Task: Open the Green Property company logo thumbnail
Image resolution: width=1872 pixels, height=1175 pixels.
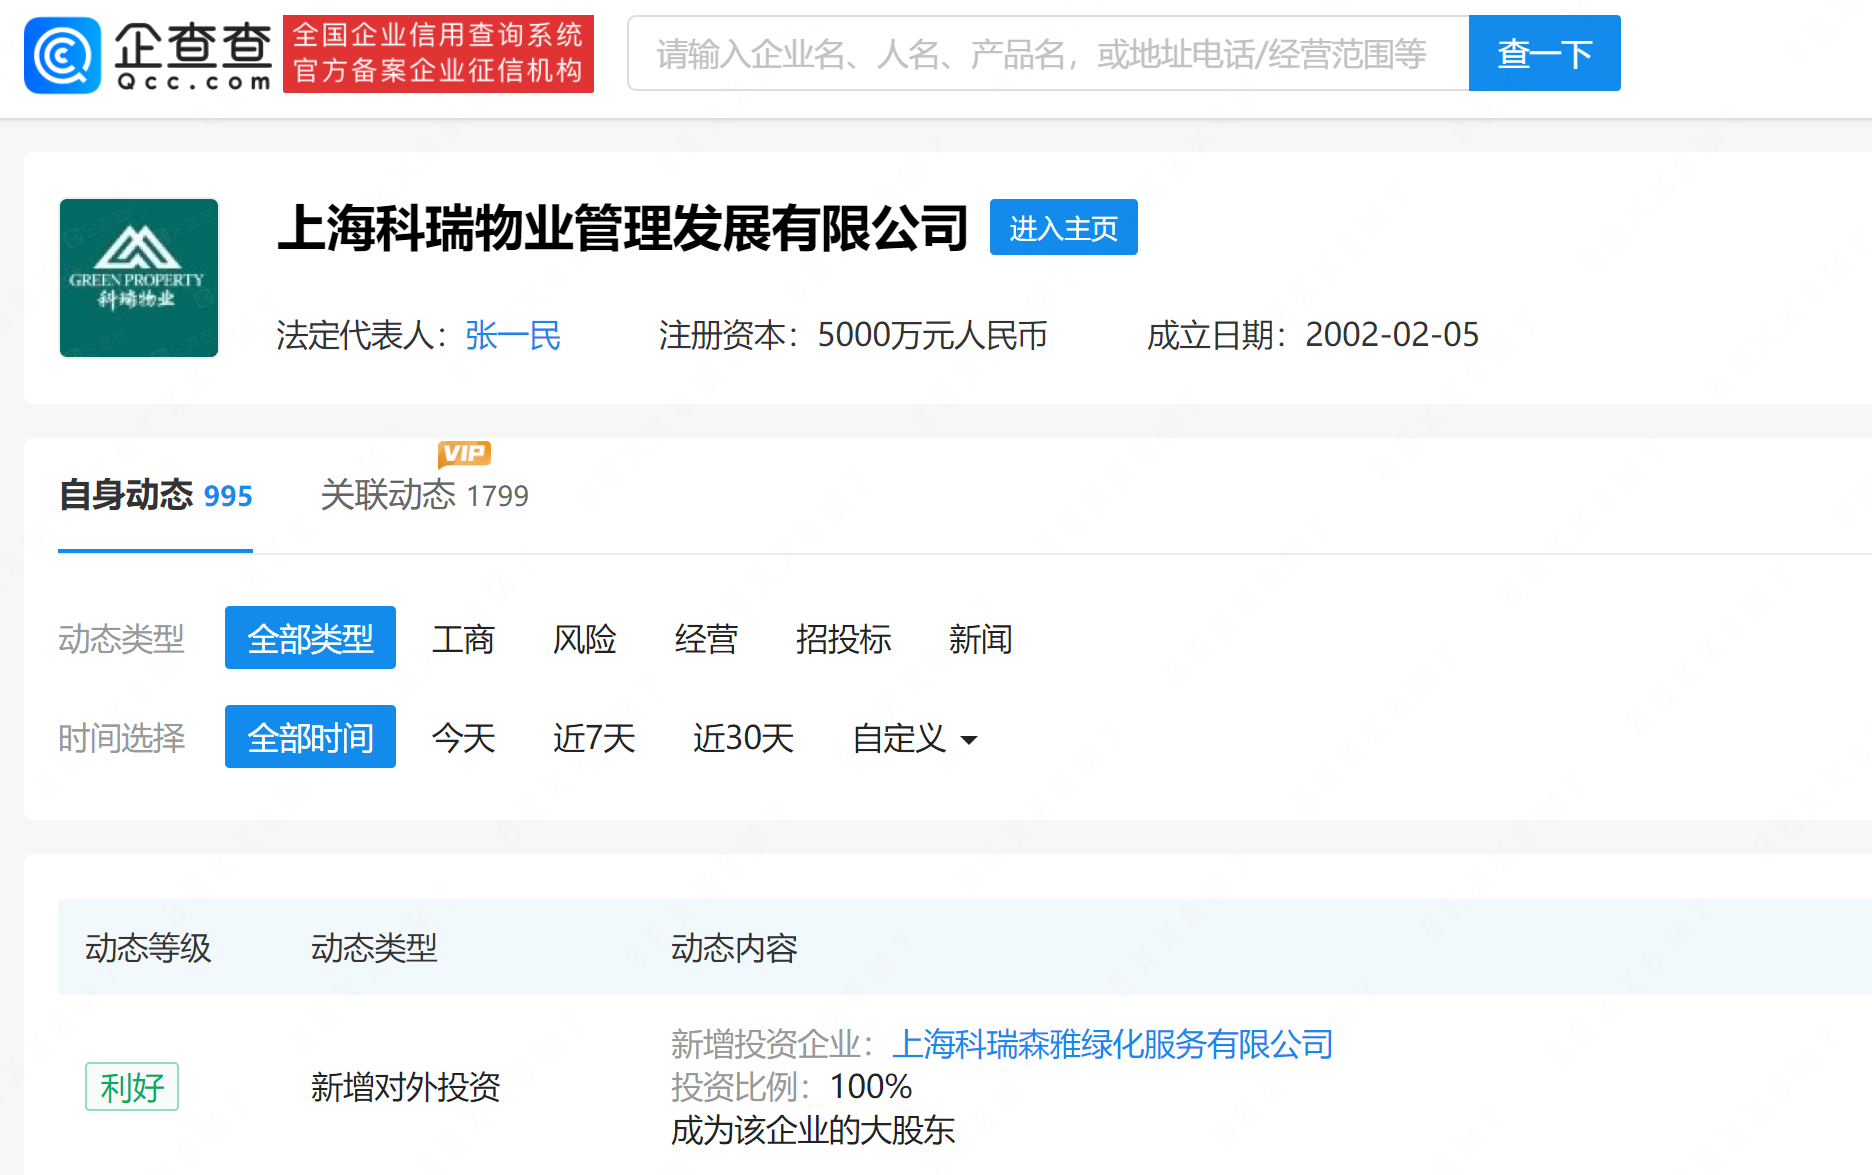Action: pos(139,278)
